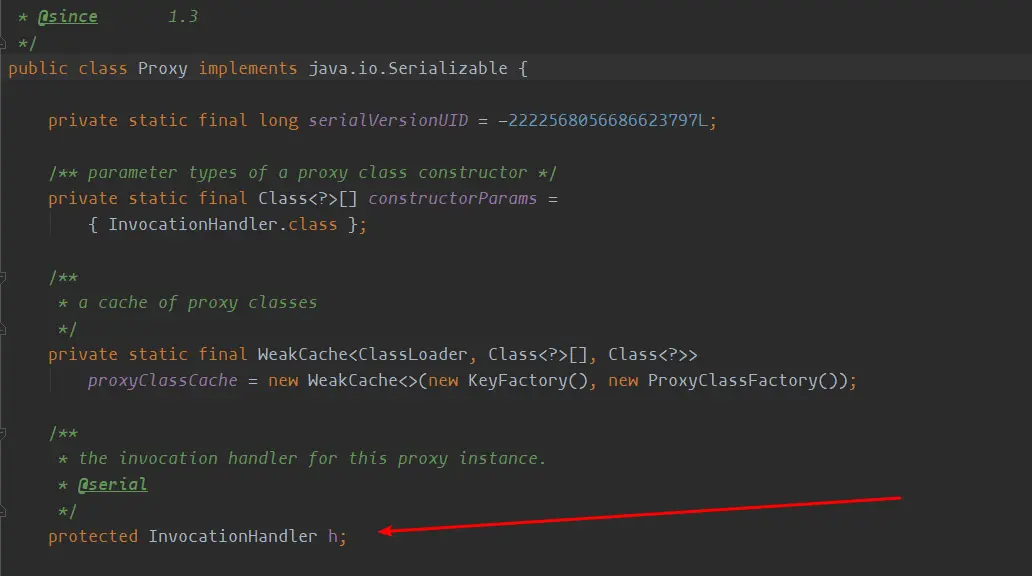This screenshot has width=1032, height=576.
Task: Click the version value 1.3
Action: 183,16
